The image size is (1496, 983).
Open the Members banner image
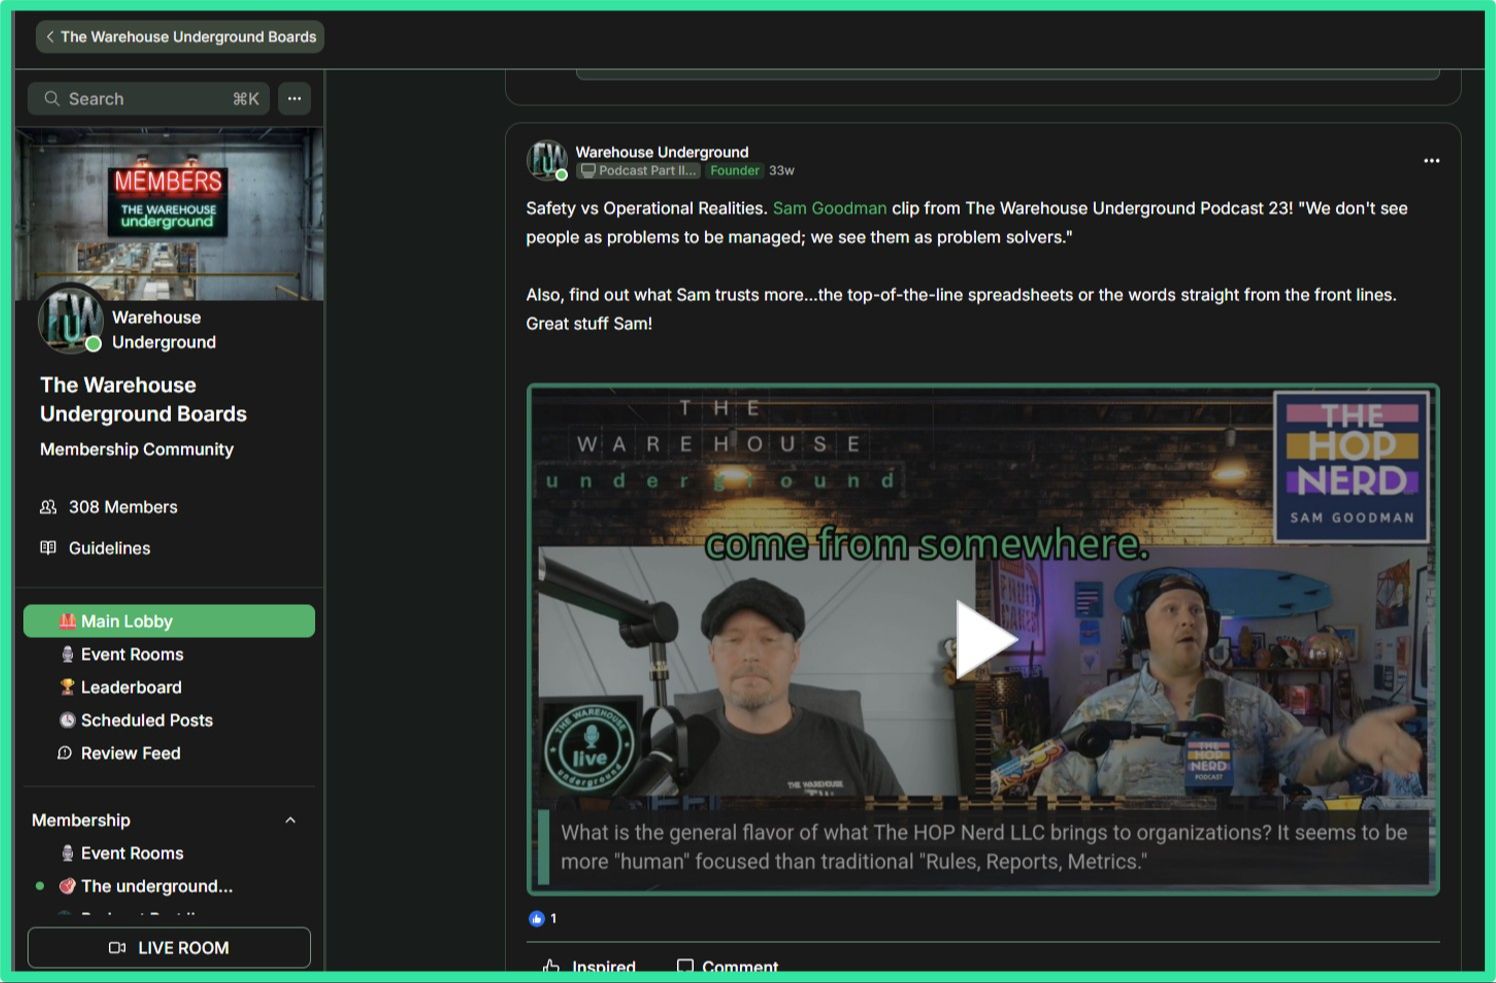169,213
